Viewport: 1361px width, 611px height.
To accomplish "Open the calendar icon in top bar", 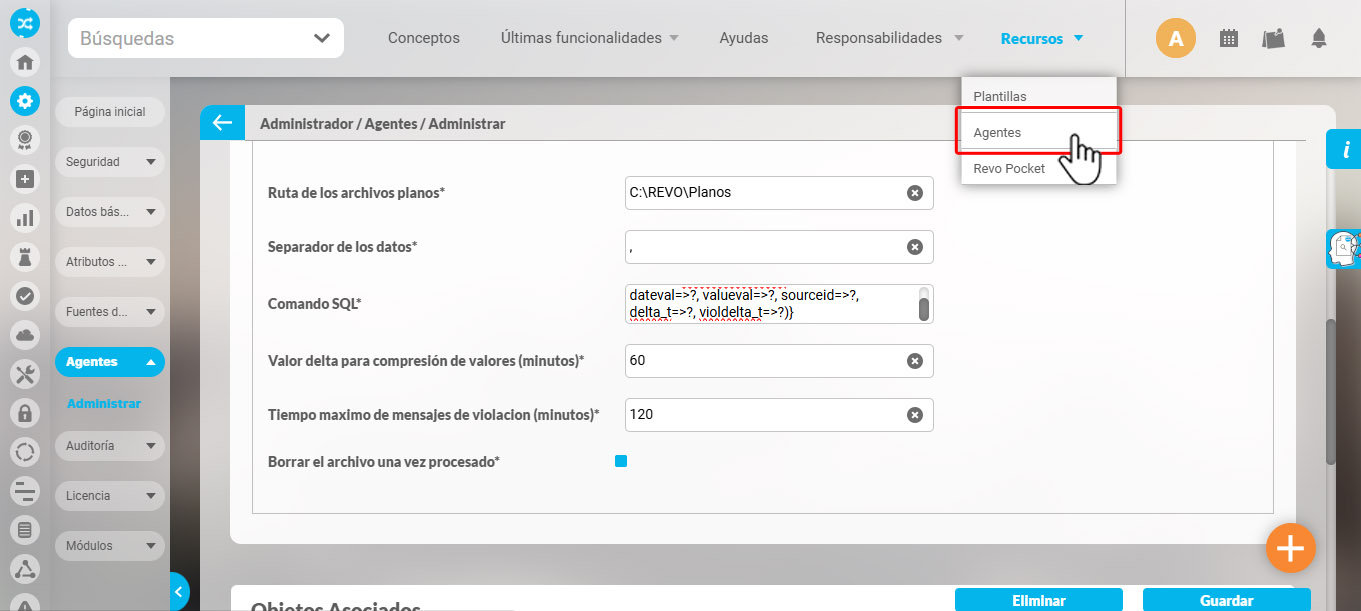I will click(1229, 39).
